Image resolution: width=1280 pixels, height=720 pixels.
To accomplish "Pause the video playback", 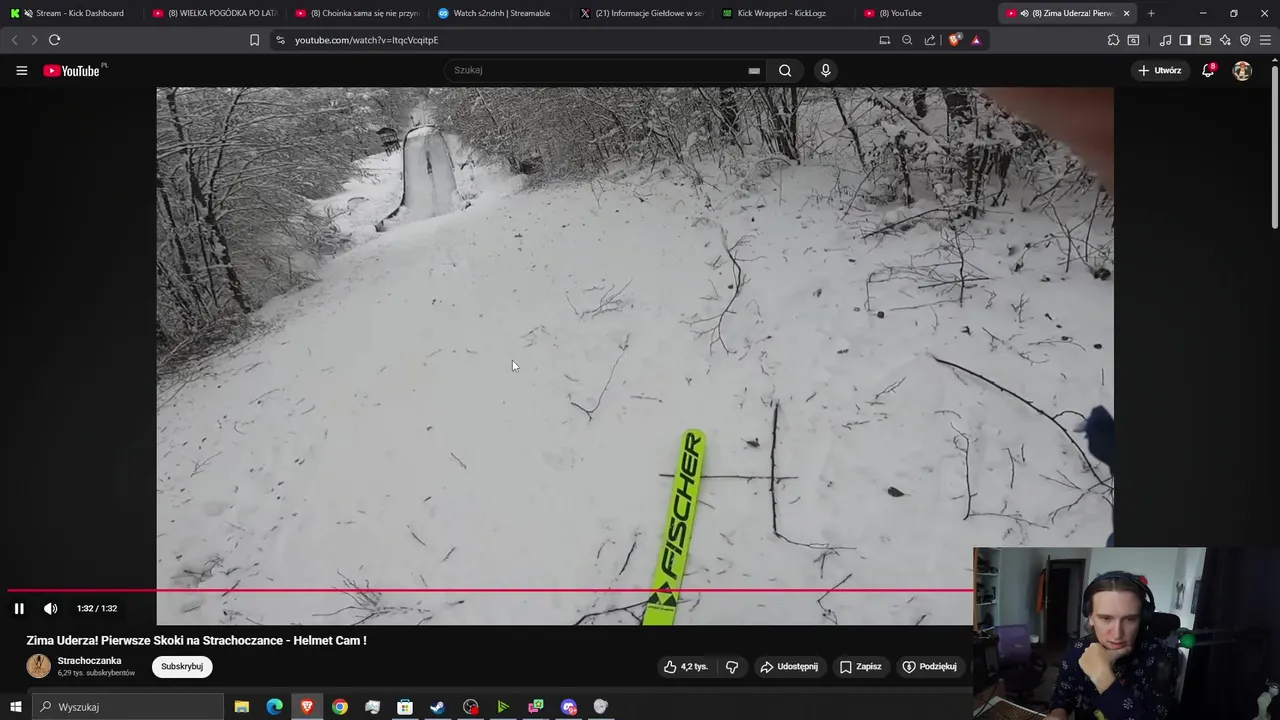I will point(19,608).
